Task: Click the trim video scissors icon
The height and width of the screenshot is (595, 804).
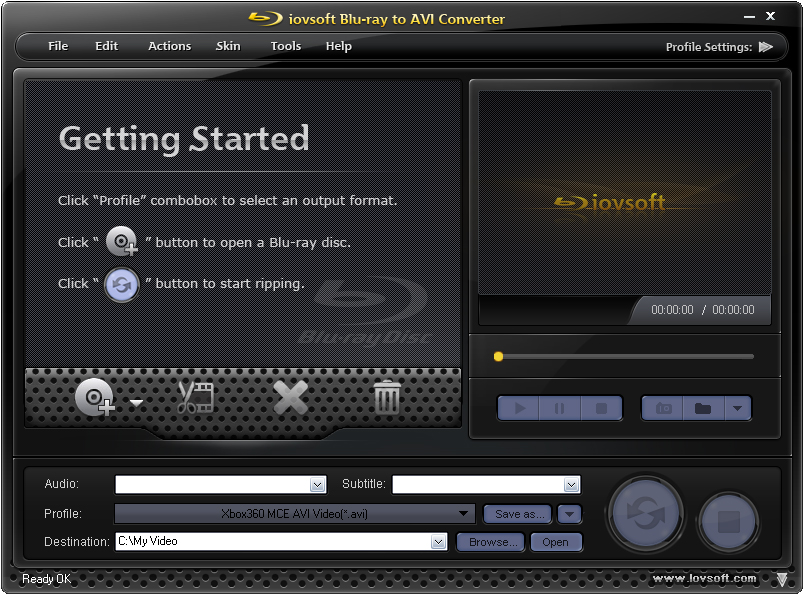Action: point(195,396)
